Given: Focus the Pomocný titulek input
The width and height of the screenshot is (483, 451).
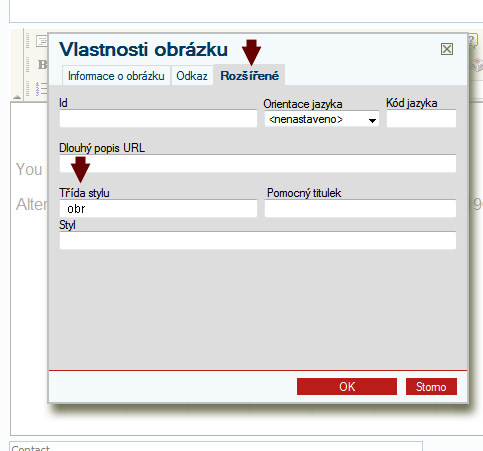Looking at the screenshot, I should pyautogui.click(x=360, y=209).
